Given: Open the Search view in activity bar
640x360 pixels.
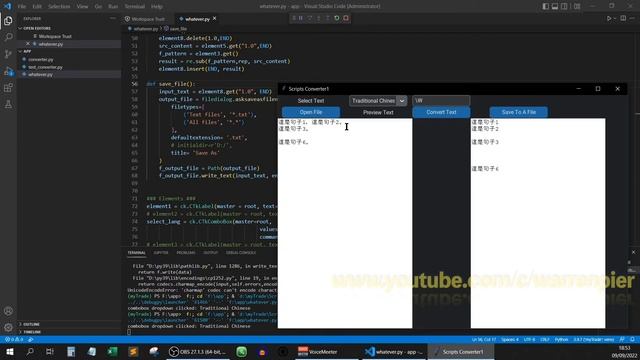Looking at the screenshot, I should 8,37.
